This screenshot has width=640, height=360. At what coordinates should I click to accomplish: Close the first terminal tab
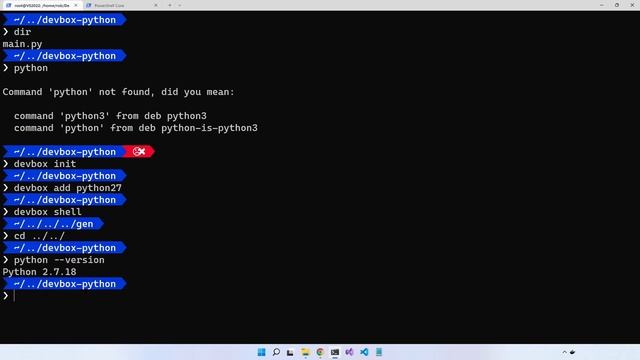click(76, 5)
